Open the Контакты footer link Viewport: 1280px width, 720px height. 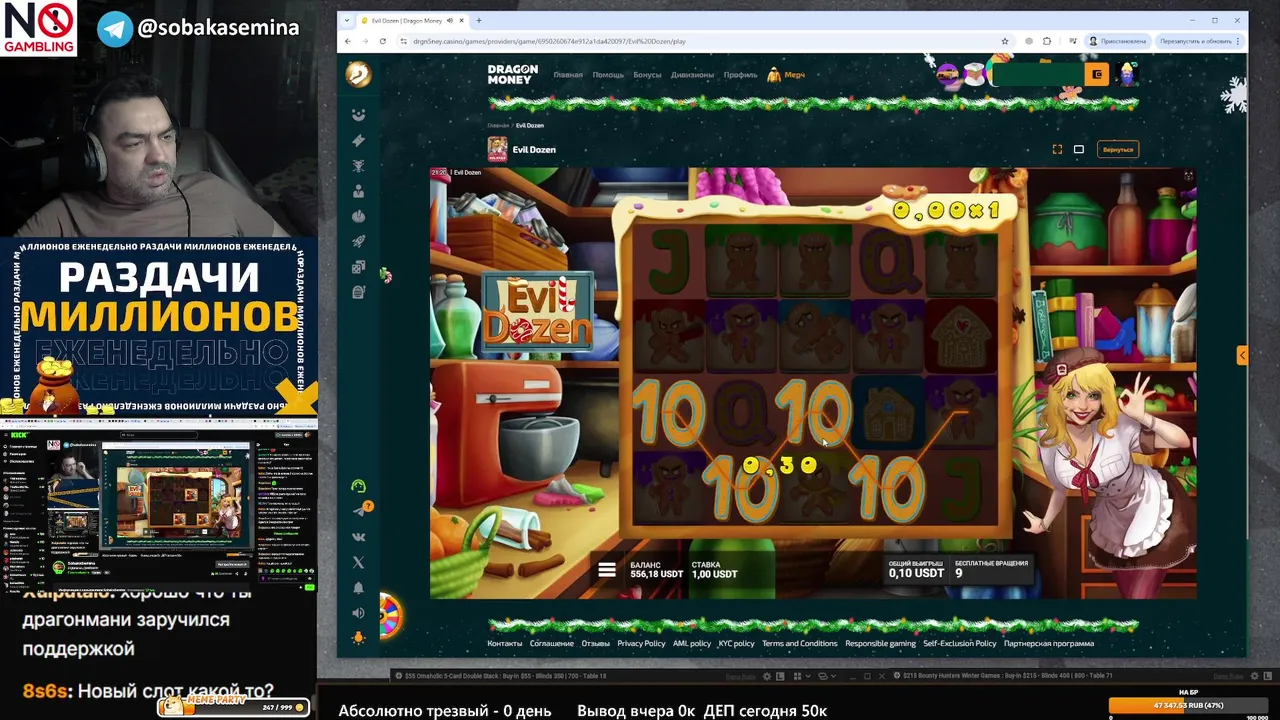click(x=505, y=643)
